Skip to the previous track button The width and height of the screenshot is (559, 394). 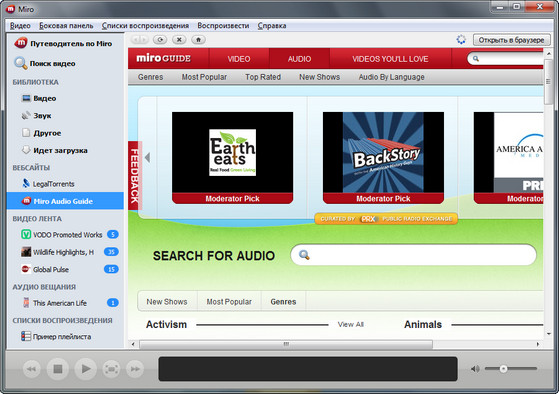(x=32, y=369)
